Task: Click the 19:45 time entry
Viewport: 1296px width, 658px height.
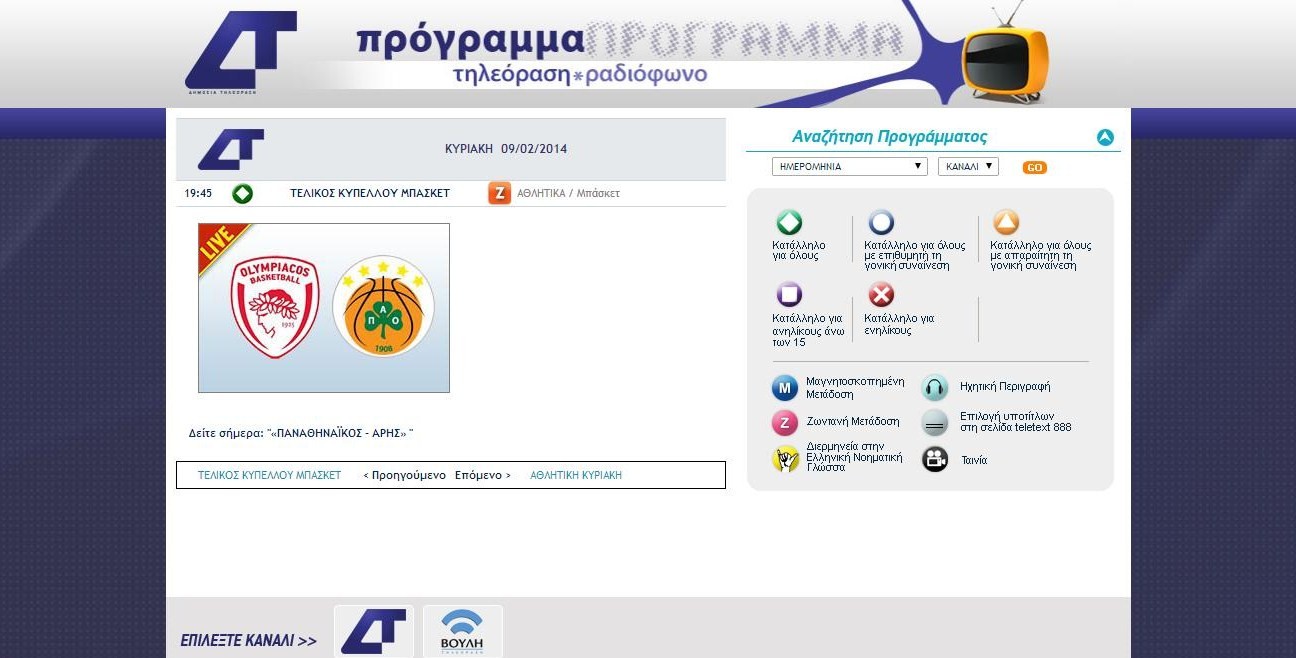Action: (198, 193)
